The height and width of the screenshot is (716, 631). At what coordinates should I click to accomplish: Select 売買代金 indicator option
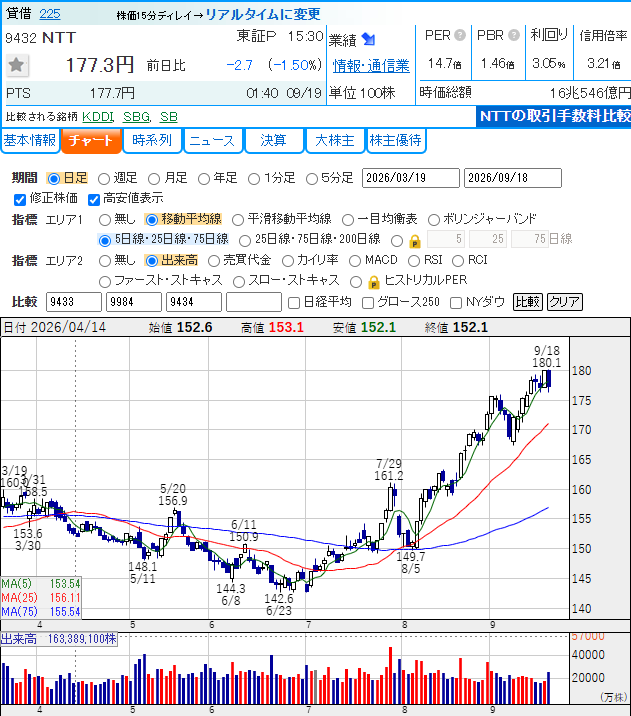pyautogui.click(x=214, y=261)
